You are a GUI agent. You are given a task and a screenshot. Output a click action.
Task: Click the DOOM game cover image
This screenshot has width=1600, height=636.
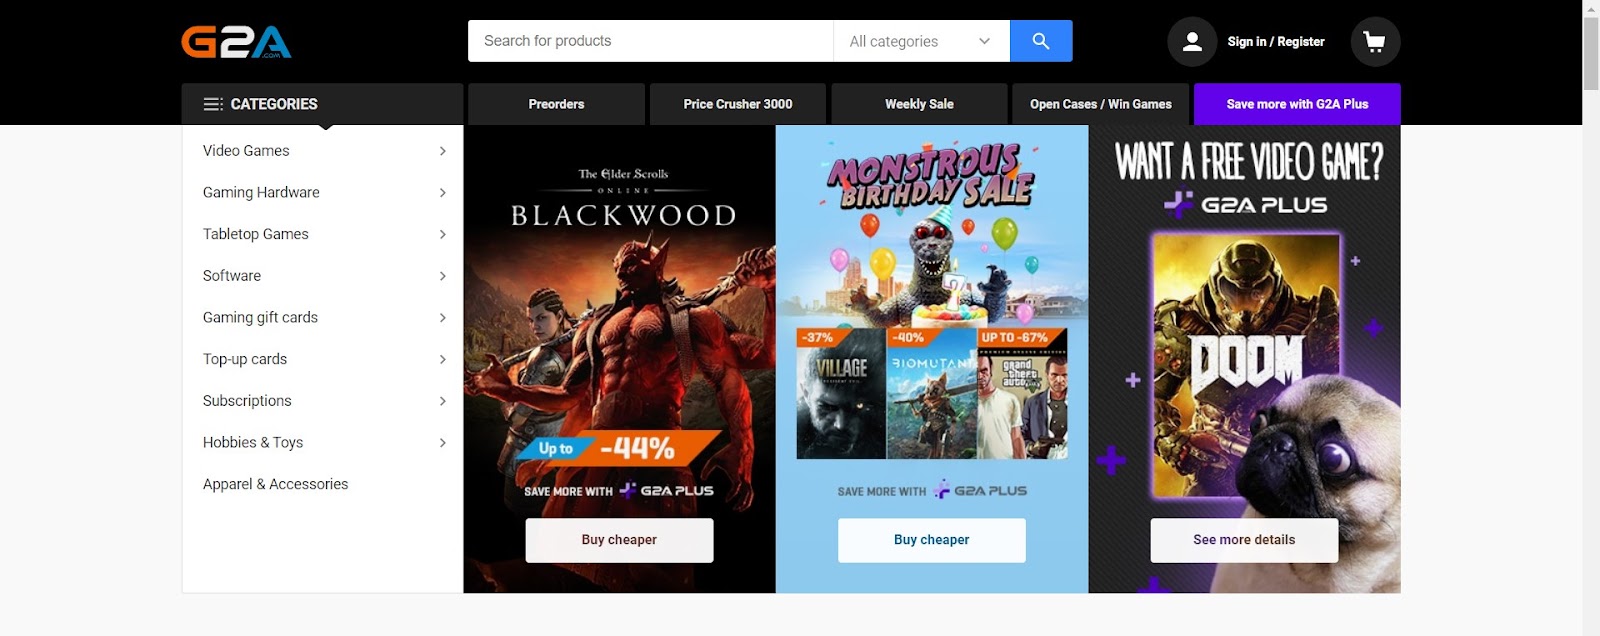[1246, 366]
